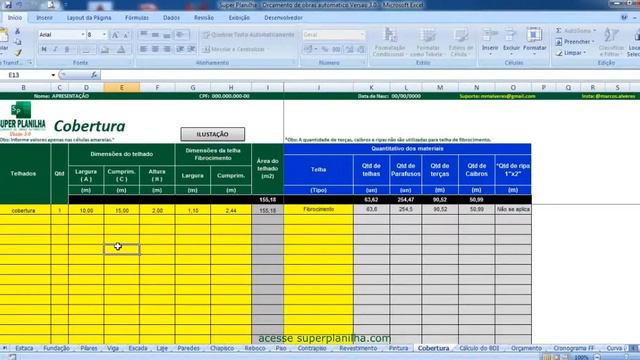Open the cell borders button

point(86,50)
